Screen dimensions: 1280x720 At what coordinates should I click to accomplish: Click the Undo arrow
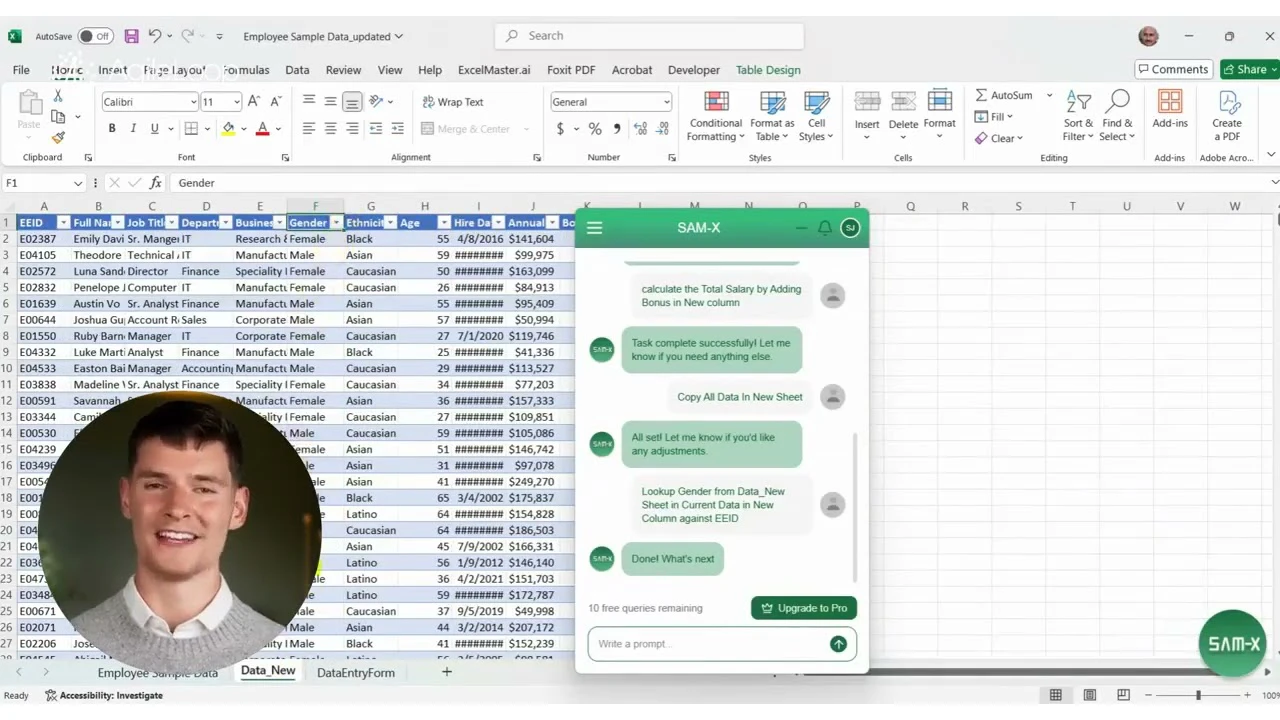154,36
